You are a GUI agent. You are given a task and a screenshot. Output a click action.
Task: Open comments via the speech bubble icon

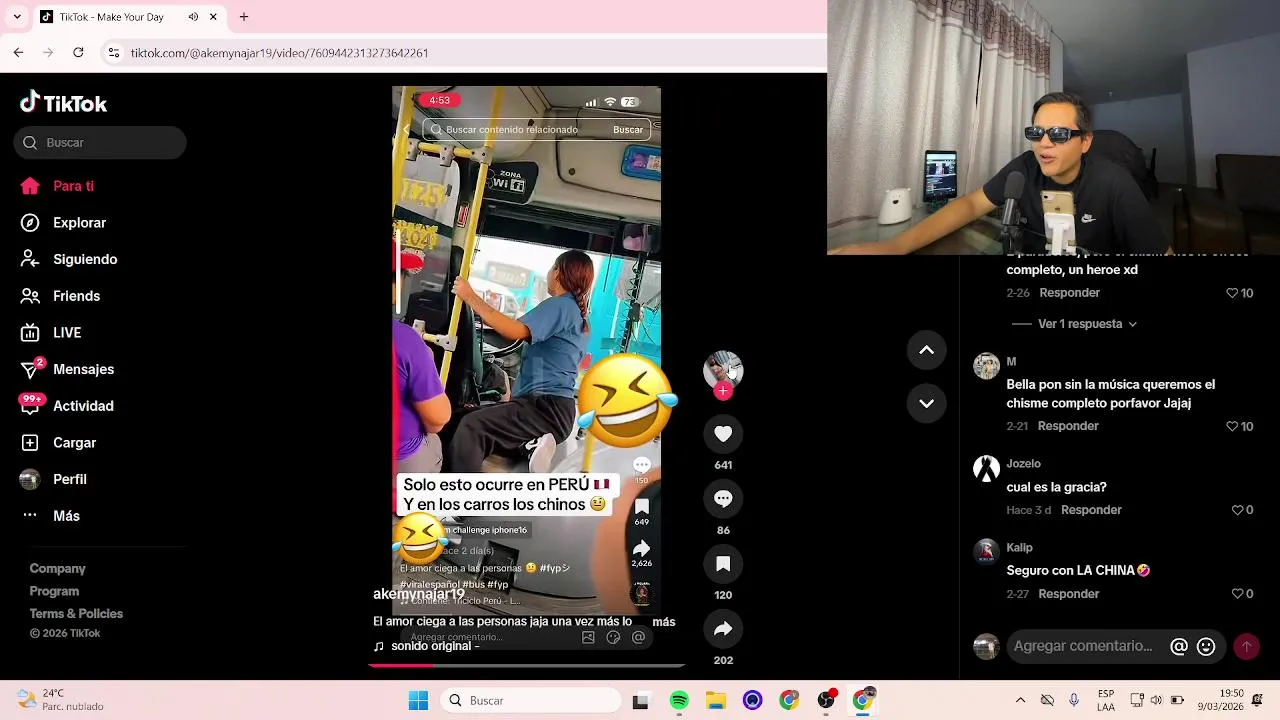click(x=723, y=499)
